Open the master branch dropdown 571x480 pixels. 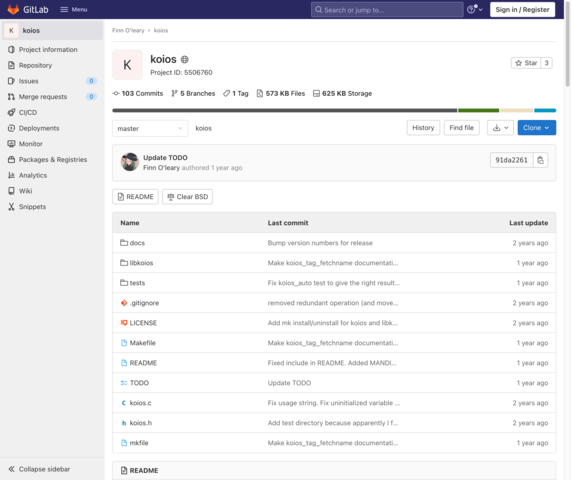[x=150, y=129]
